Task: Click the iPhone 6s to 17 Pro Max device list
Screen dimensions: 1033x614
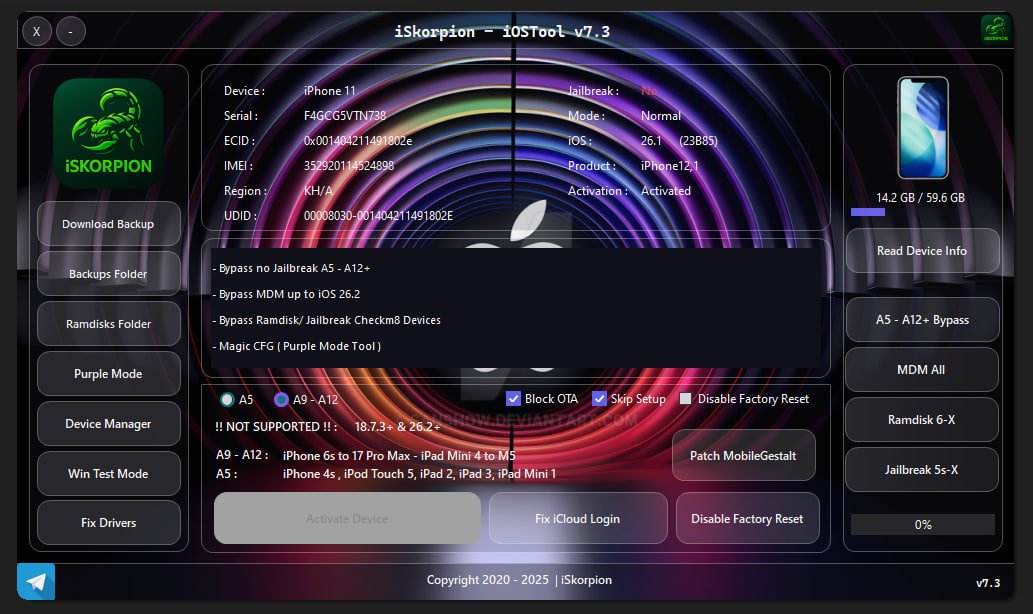Action: (399, 455)
